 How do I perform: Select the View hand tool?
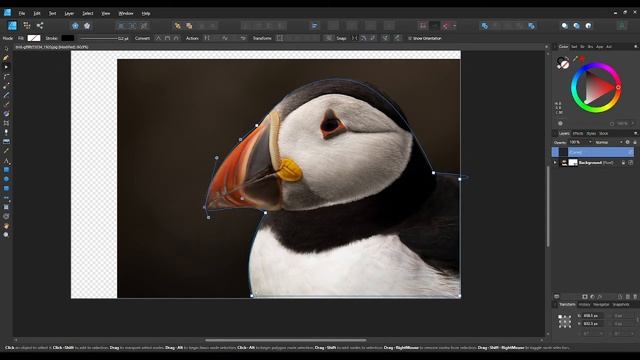[6, 226]
